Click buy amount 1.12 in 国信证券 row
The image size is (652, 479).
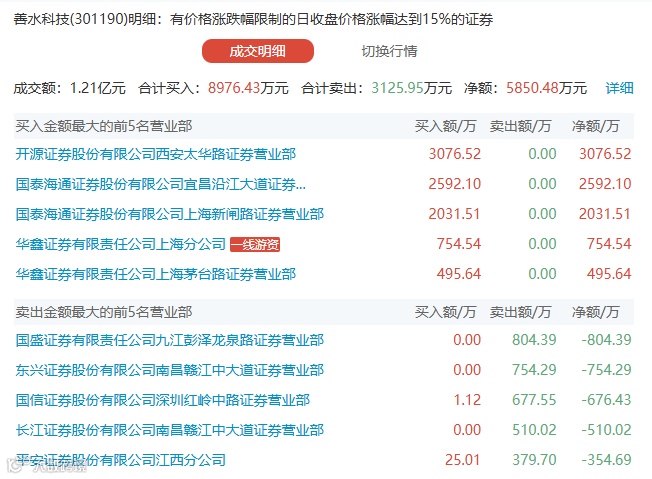tap(467, 400)
